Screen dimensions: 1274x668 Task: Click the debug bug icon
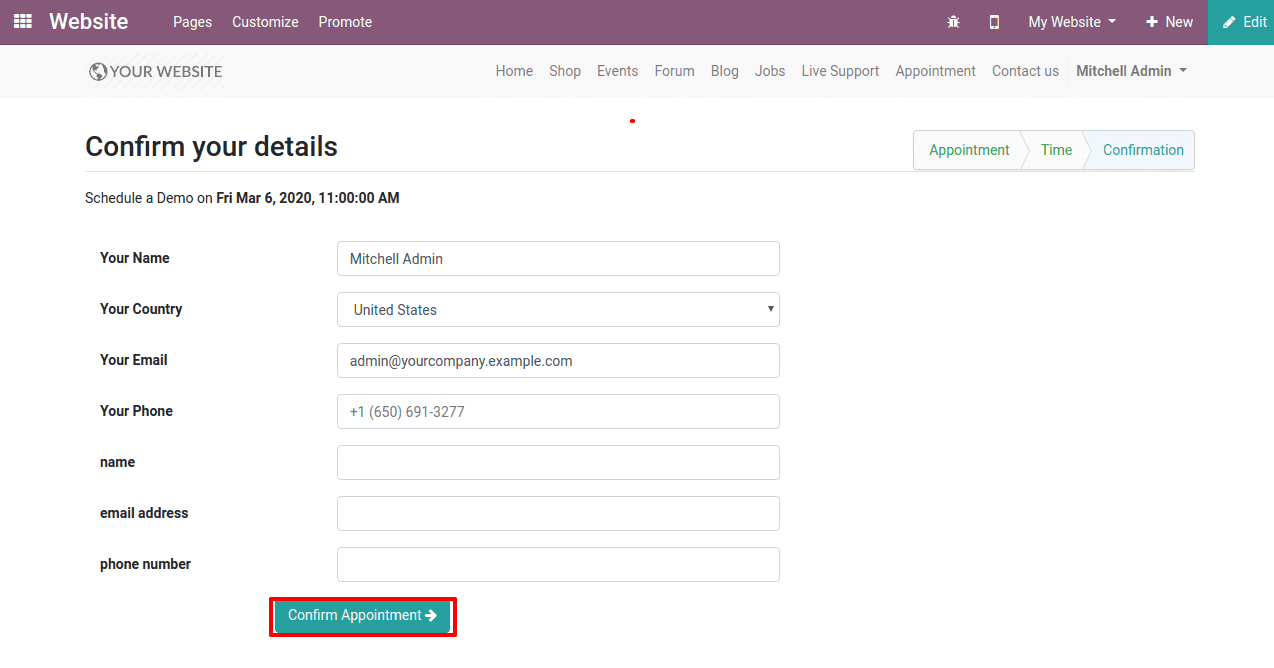coord(953,22)
